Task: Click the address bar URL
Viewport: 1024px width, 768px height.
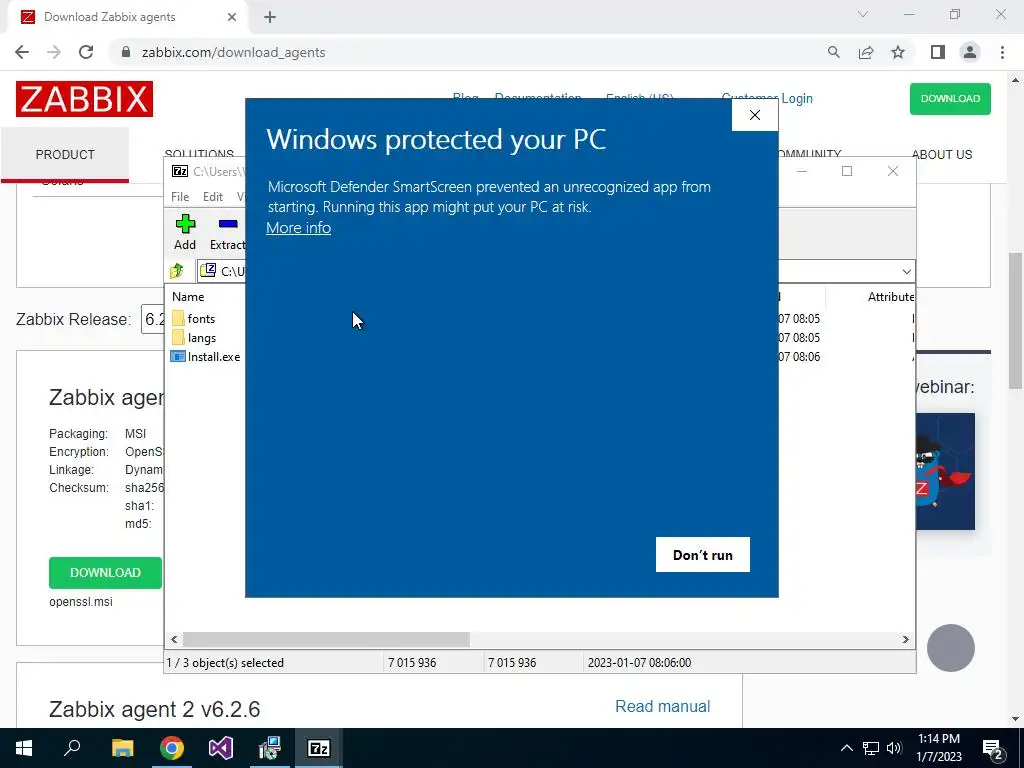Action: point(233,52)
